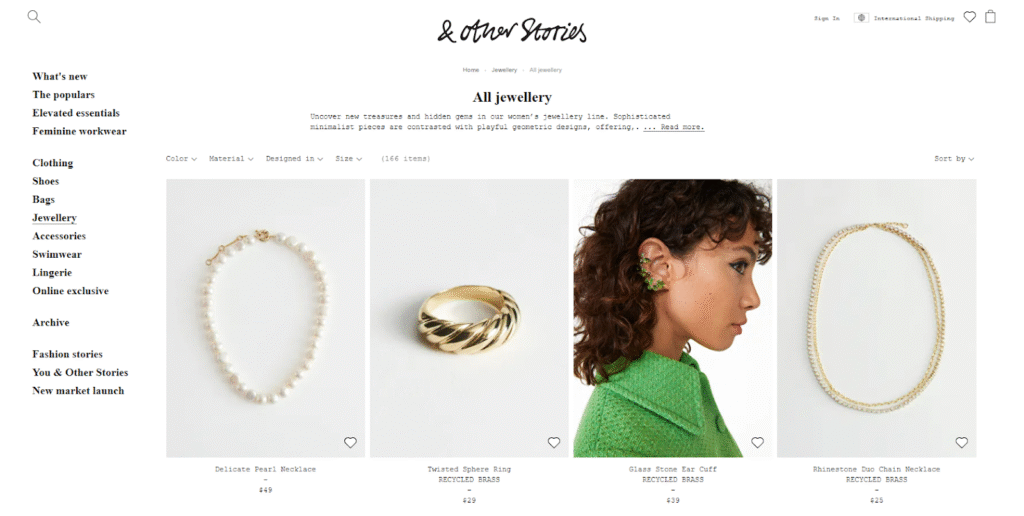Select Swimwear in the side menu
Viewport: 1024px width, 516px height.
pos(57,254)
